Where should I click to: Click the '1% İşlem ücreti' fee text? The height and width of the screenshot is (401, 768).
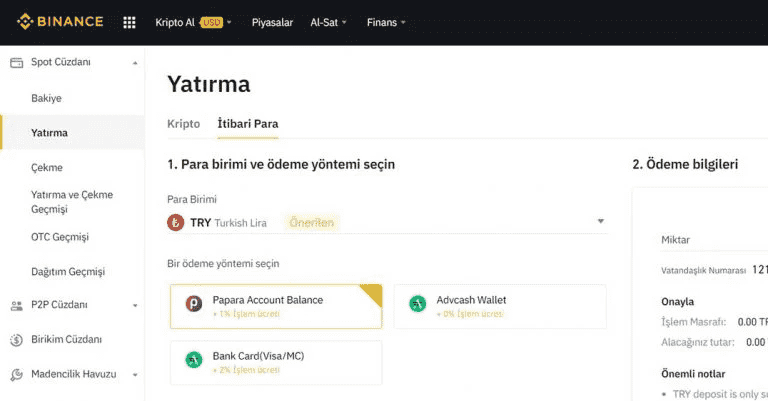click(x=246, y=314)
